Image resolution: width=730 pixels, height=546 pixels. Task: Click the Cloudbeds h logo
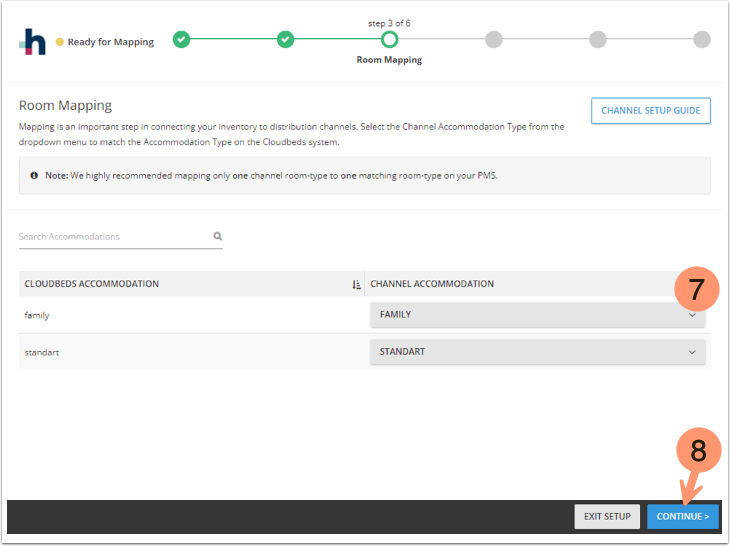pyautogui.click(x=34, y=42)
